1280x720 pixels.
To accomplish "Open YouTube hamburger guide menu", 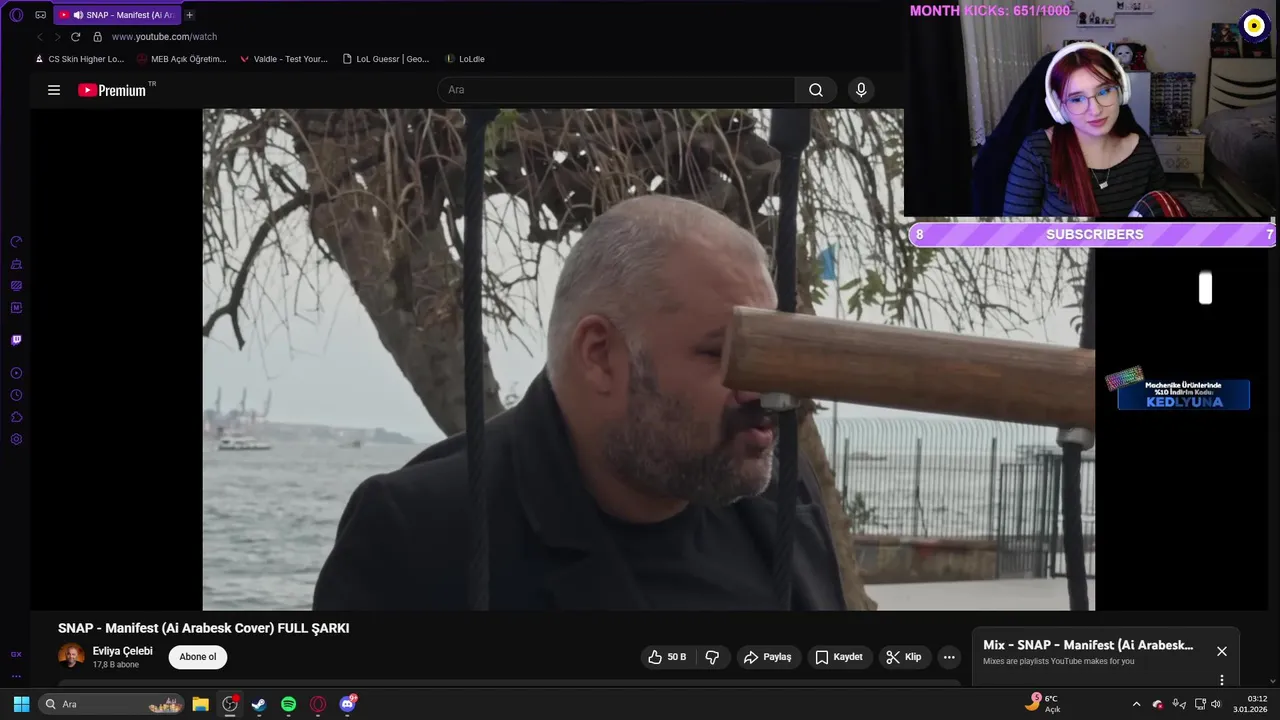I will click(x=54, y=90).
